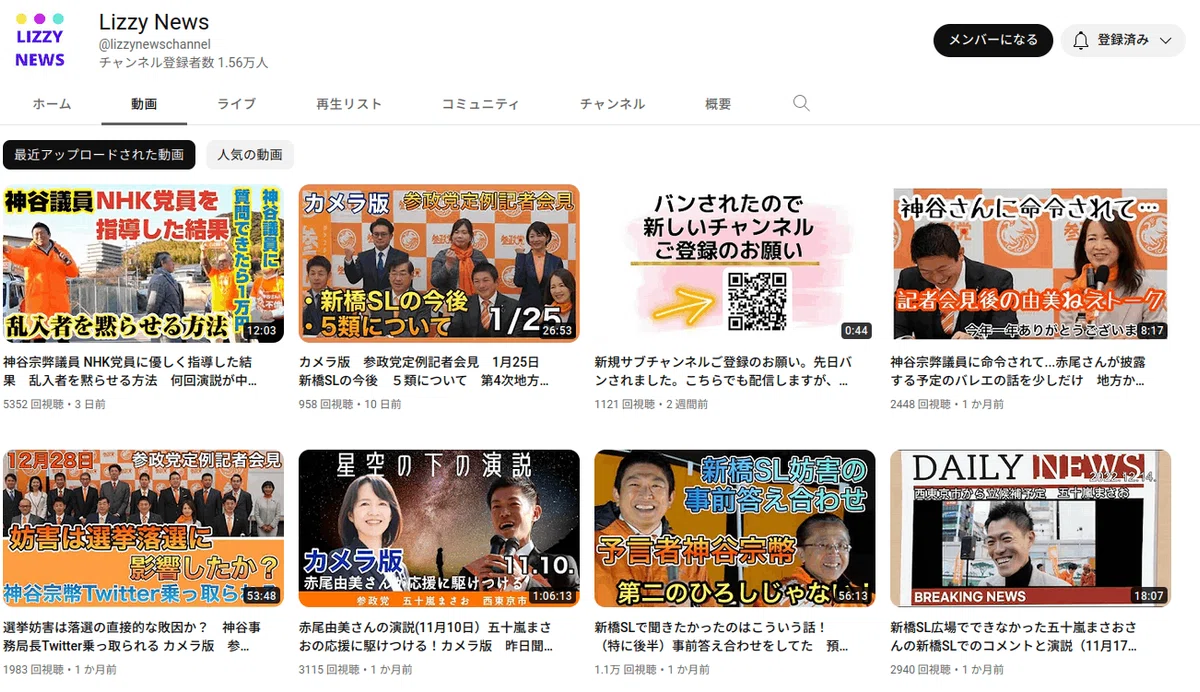Click the 1983 回視聴 metadata text
Image resolution: width=1200 pixels, height=692 pixels.
point(34,669)
